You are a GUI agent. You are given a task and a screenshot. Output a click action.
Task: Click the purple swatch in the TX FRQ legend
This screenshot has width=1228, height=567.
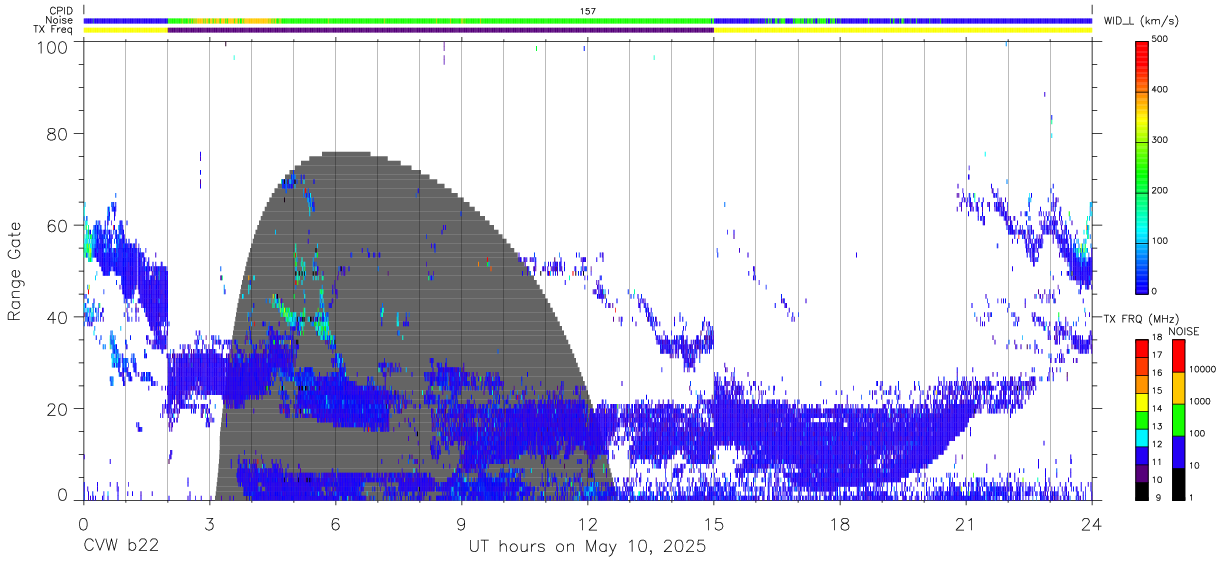(1142, 472)
